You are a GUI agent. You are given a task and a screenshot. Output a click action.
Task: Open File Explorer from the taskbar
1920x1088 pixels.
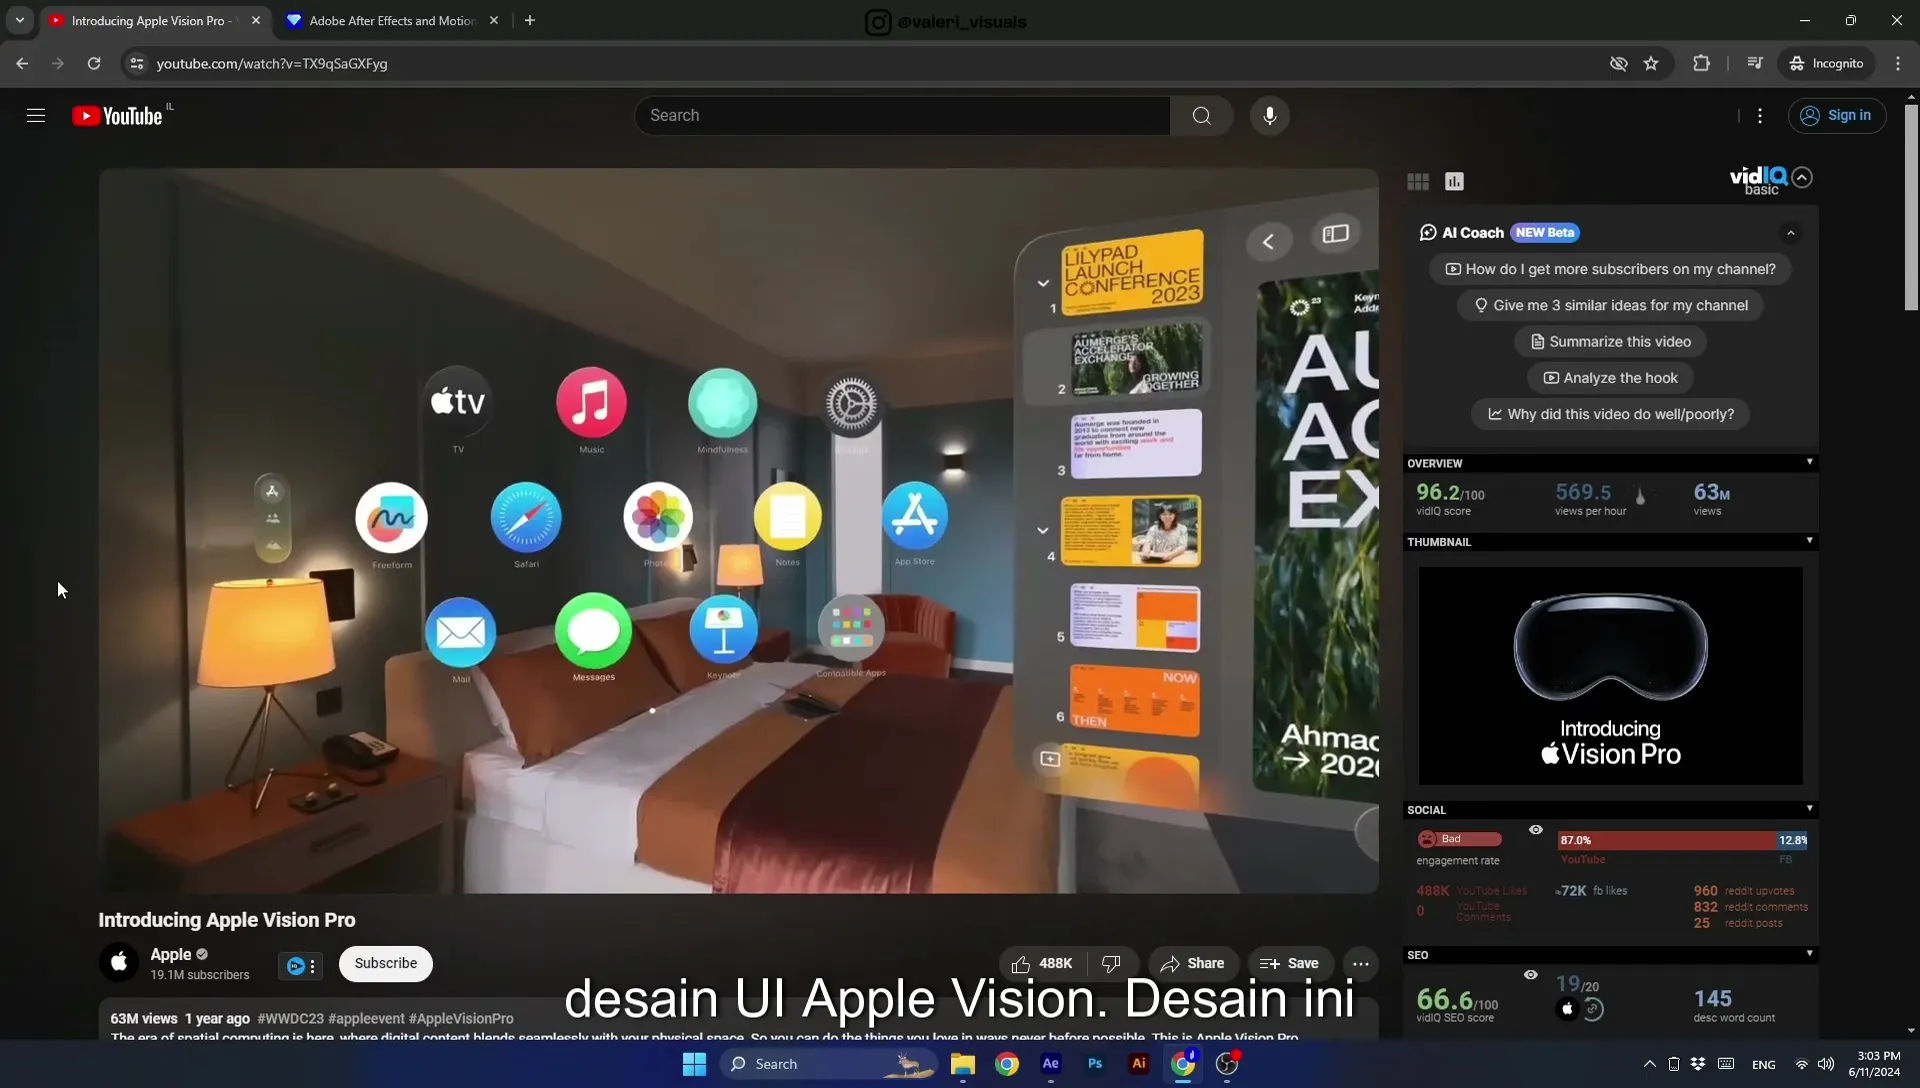962,1064
